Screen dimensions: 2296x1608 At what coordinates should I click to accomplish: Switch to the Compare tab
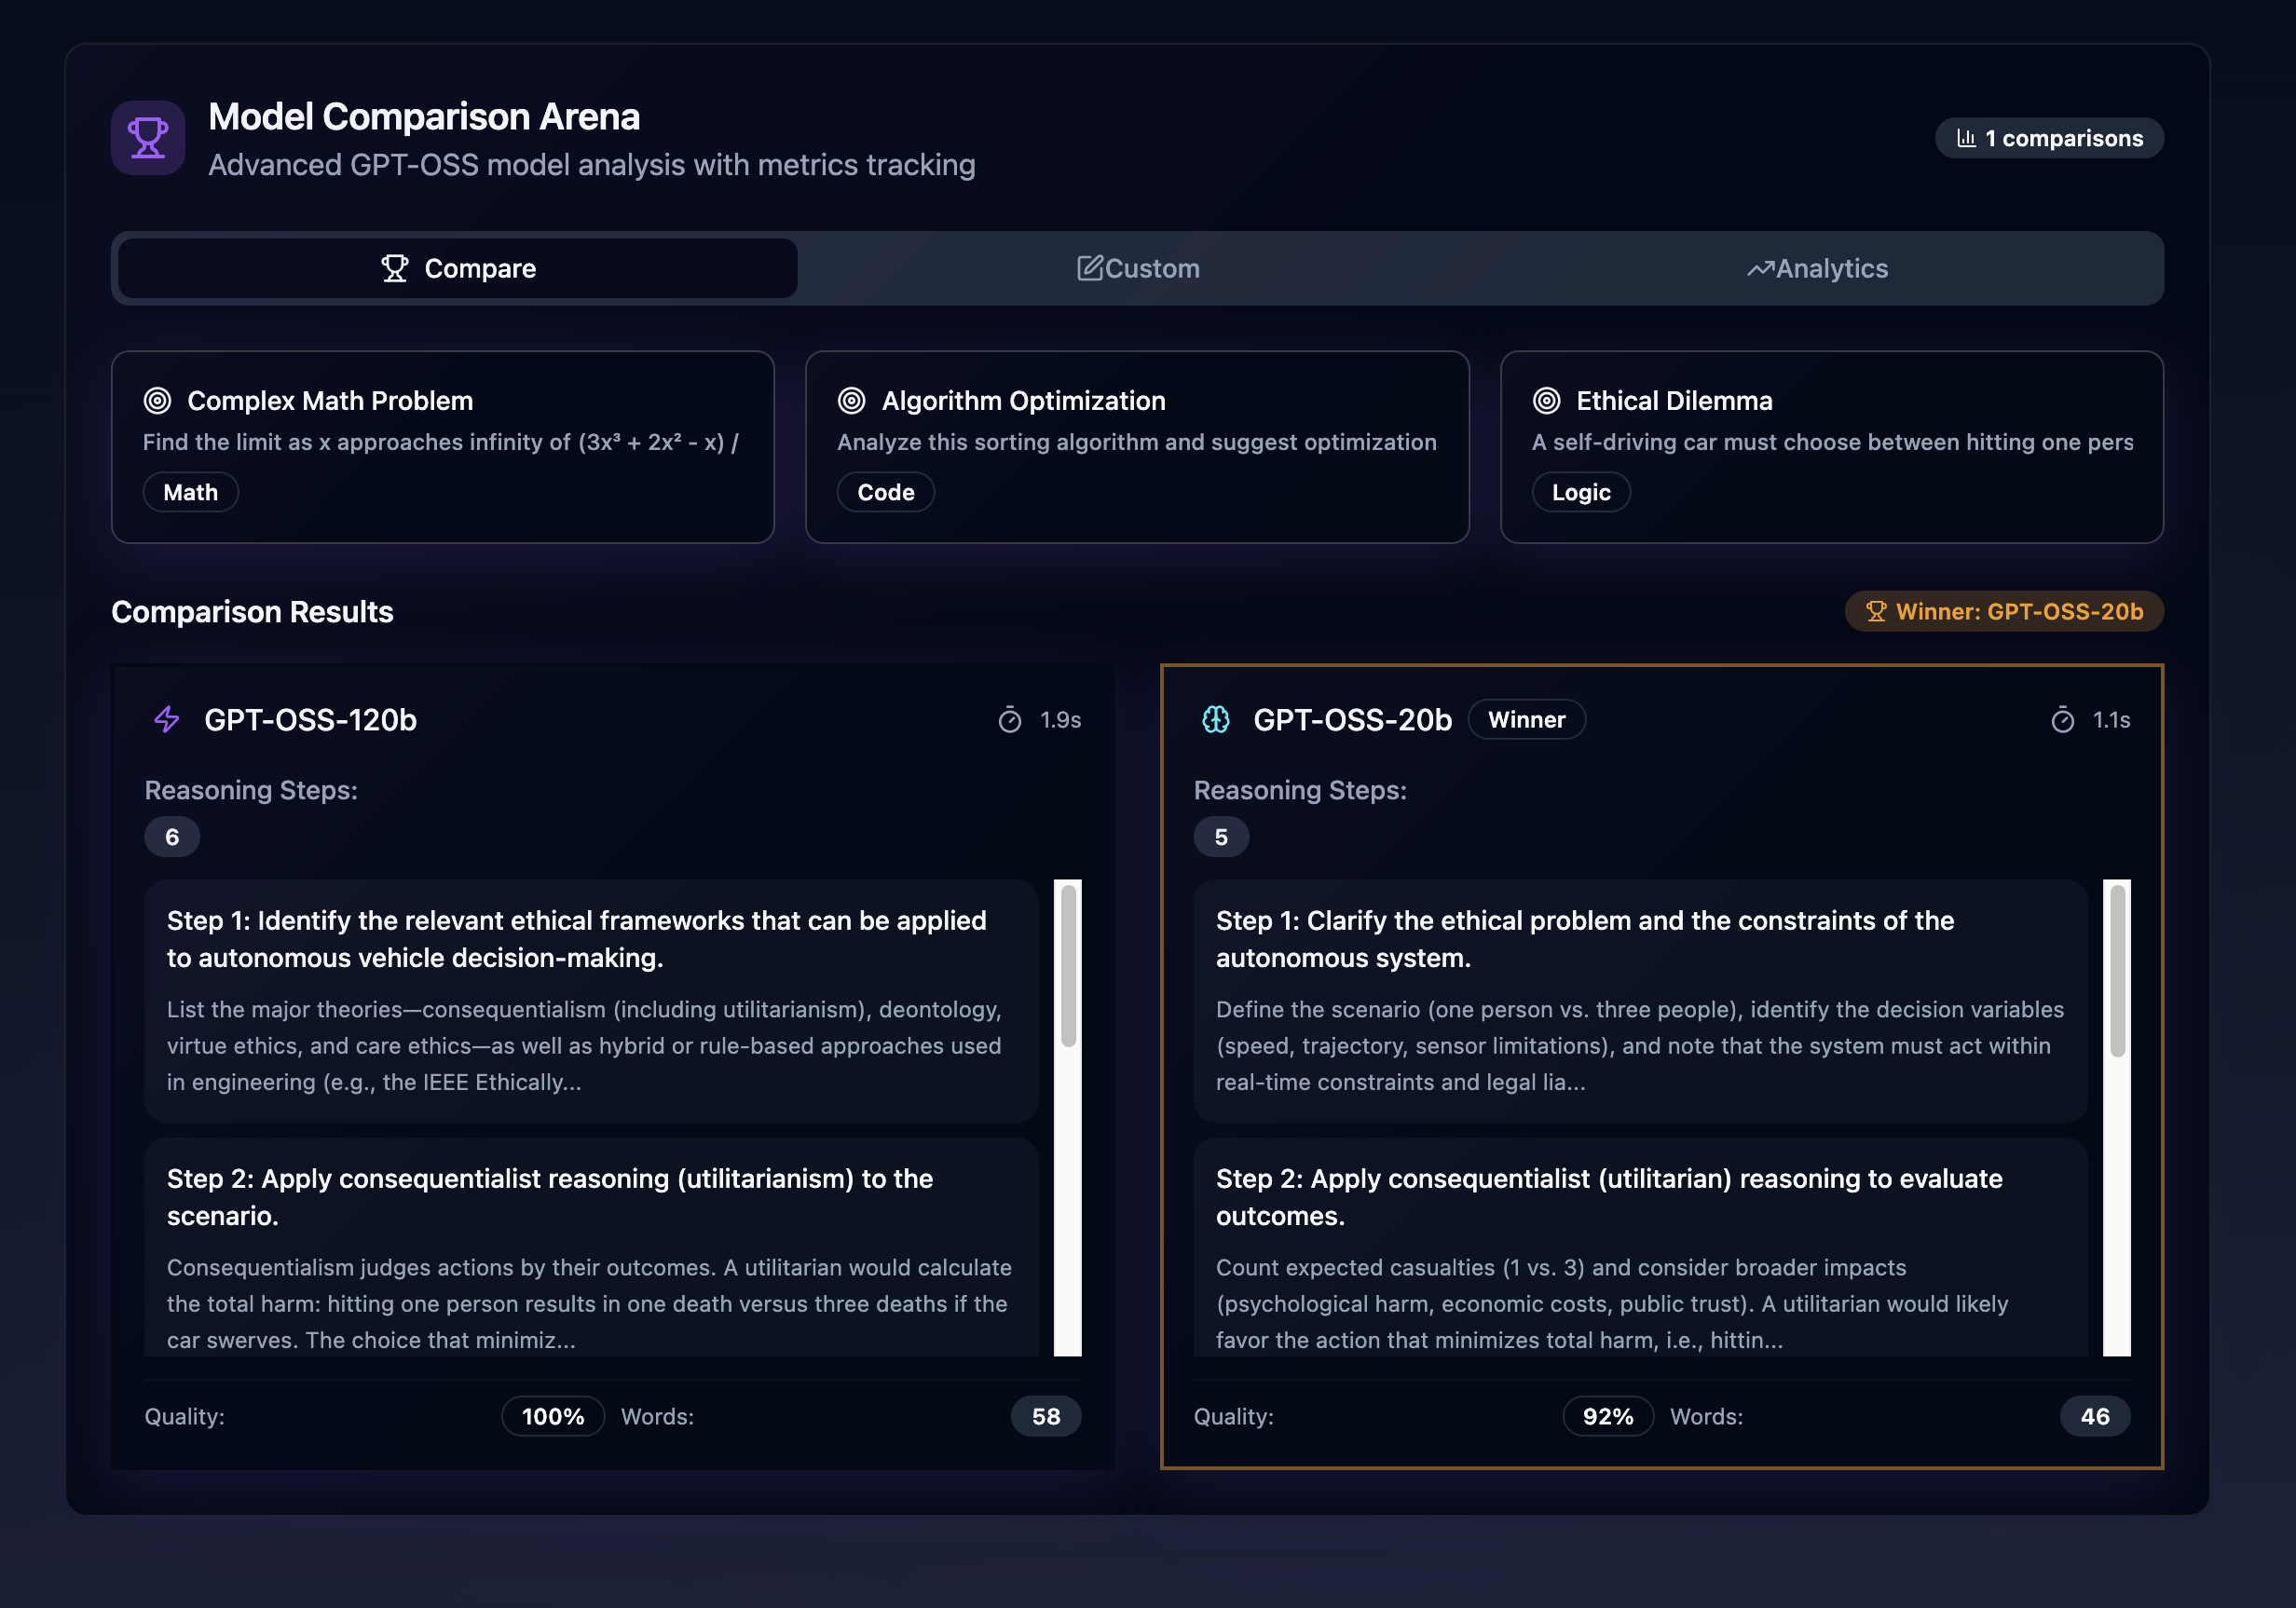(x=458, y=268)
